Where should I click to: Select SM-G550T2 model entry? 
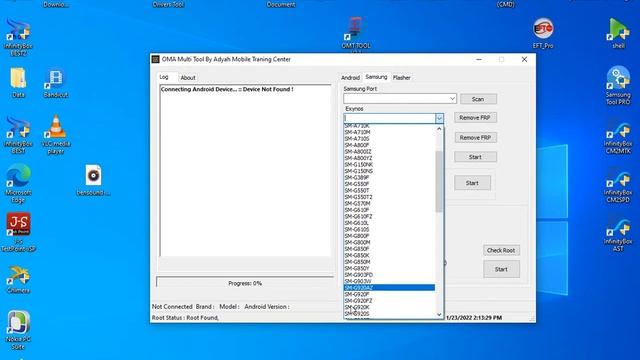click(x=389, y=197)
